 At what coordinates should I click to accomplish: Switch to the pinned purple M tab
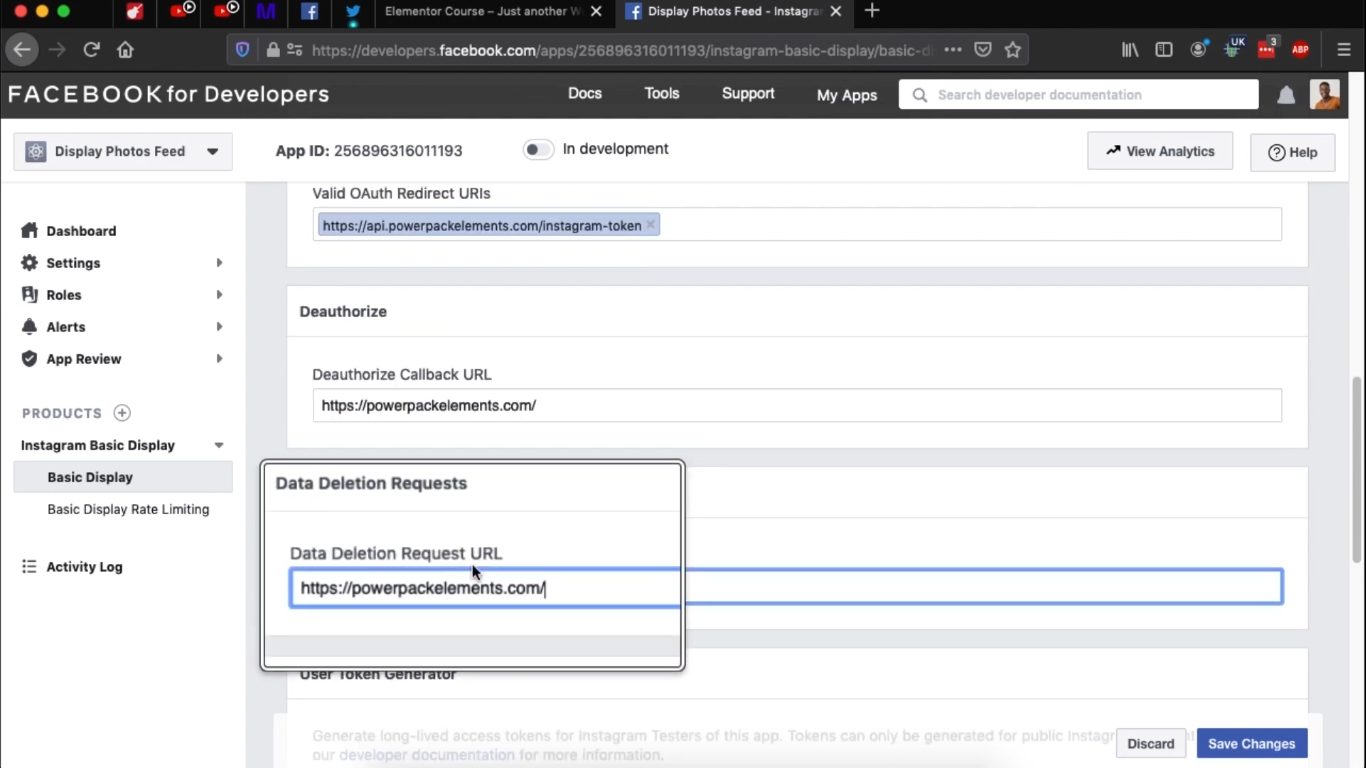pos(265,11)
